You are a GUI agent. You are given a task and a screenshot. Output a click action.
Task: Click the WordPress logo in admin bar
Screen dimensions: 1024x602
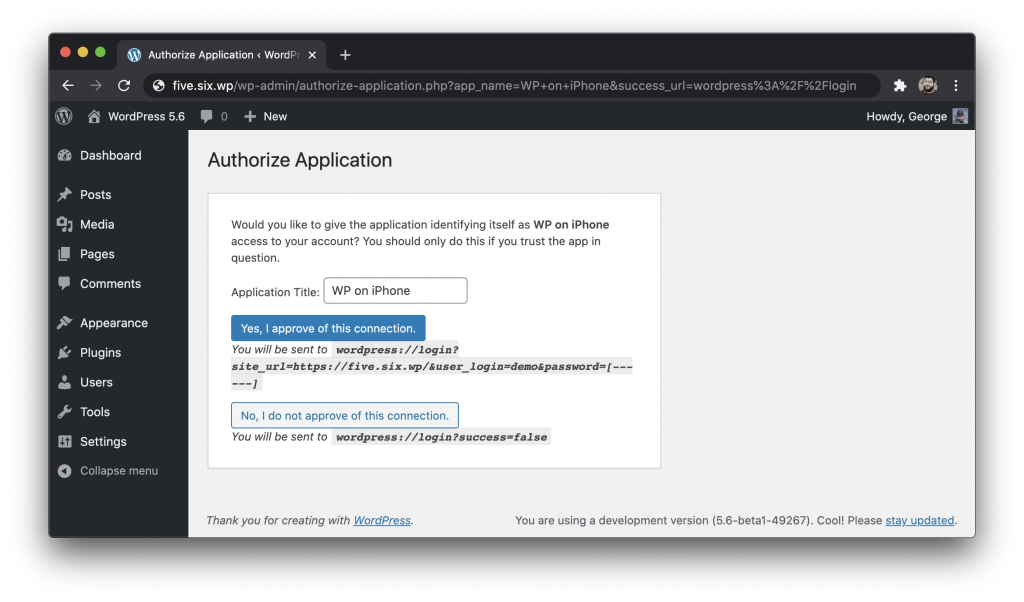64,116
